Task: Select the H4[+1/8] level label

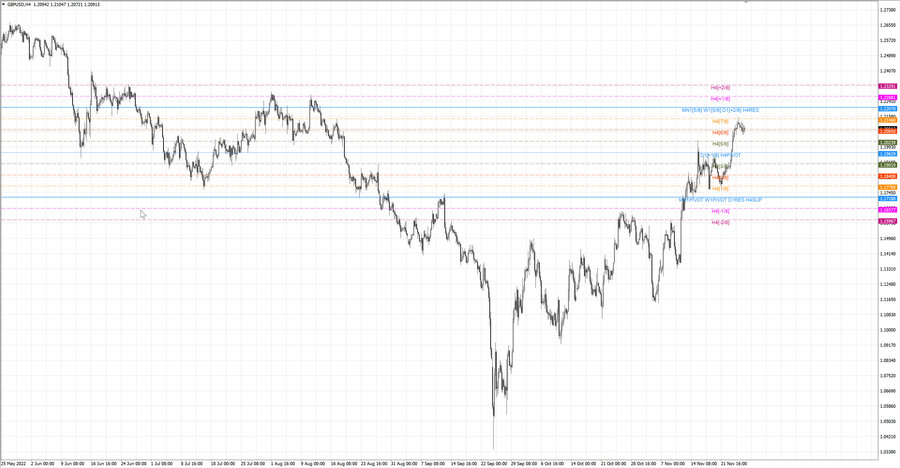Action: (720, 99)
